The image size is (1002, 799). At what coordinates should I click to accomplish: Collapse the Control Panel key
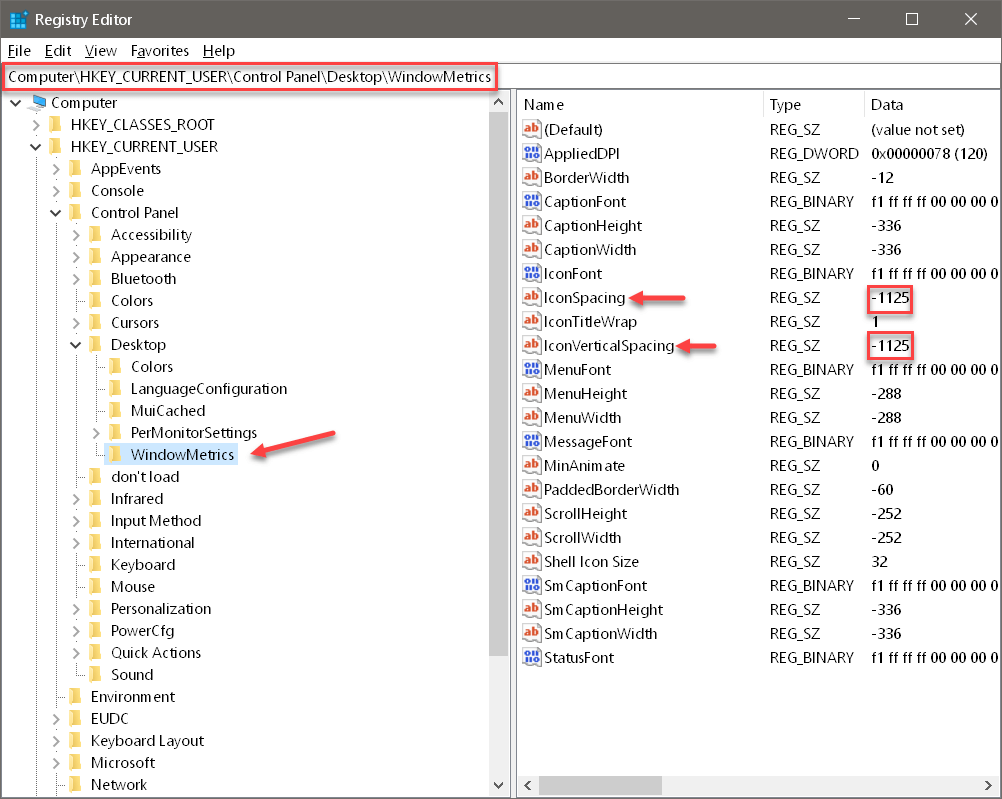(56, 212)
